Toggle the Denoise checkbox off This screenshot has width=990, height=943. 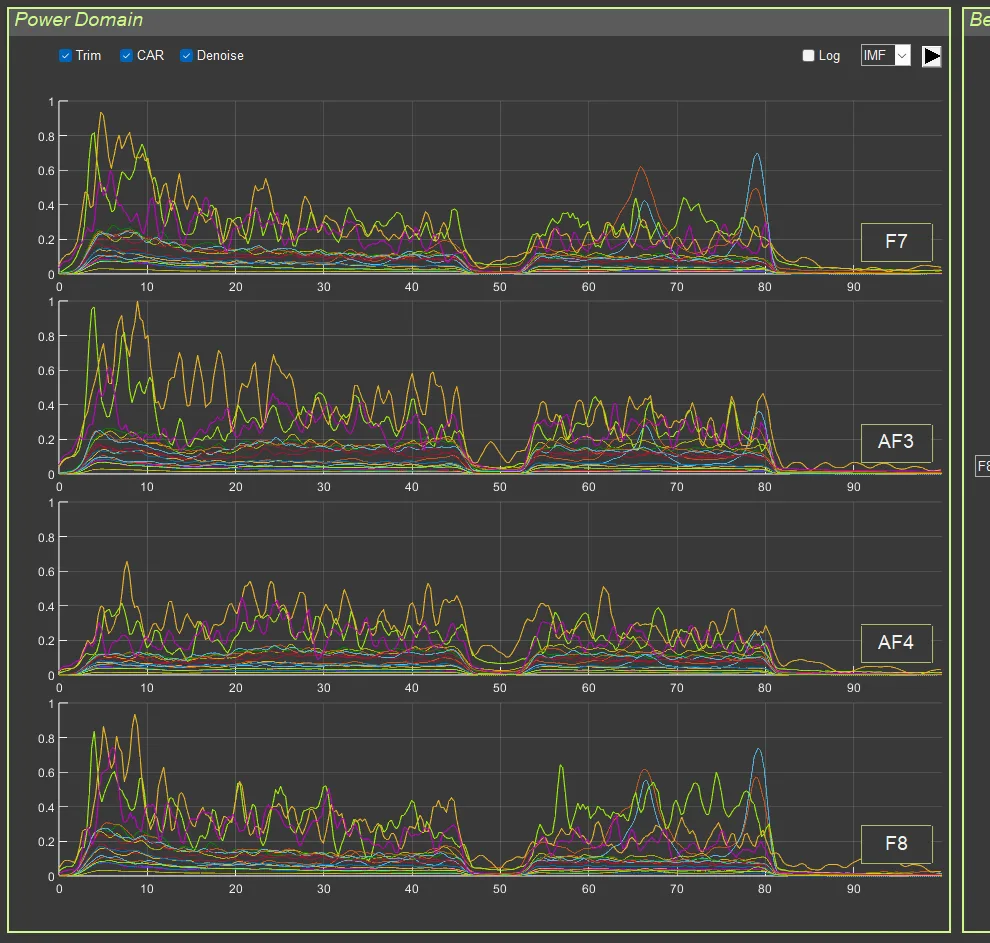(x=187, y=56)
